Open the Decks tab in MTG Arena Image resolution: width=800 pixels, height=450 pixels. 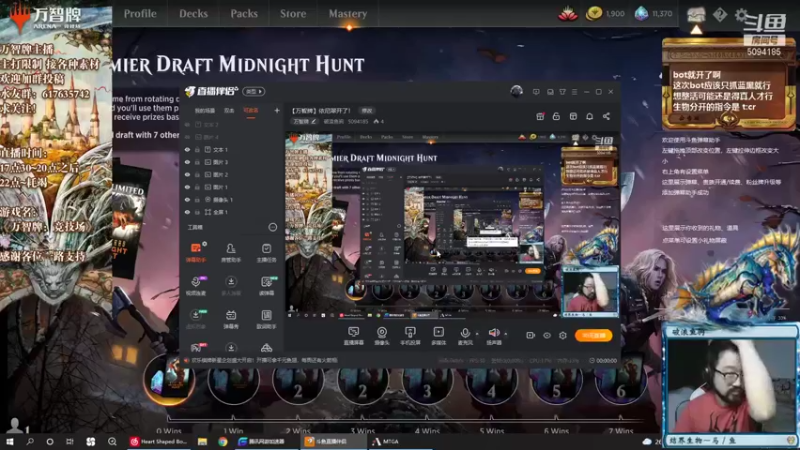[x=193, y=14]
